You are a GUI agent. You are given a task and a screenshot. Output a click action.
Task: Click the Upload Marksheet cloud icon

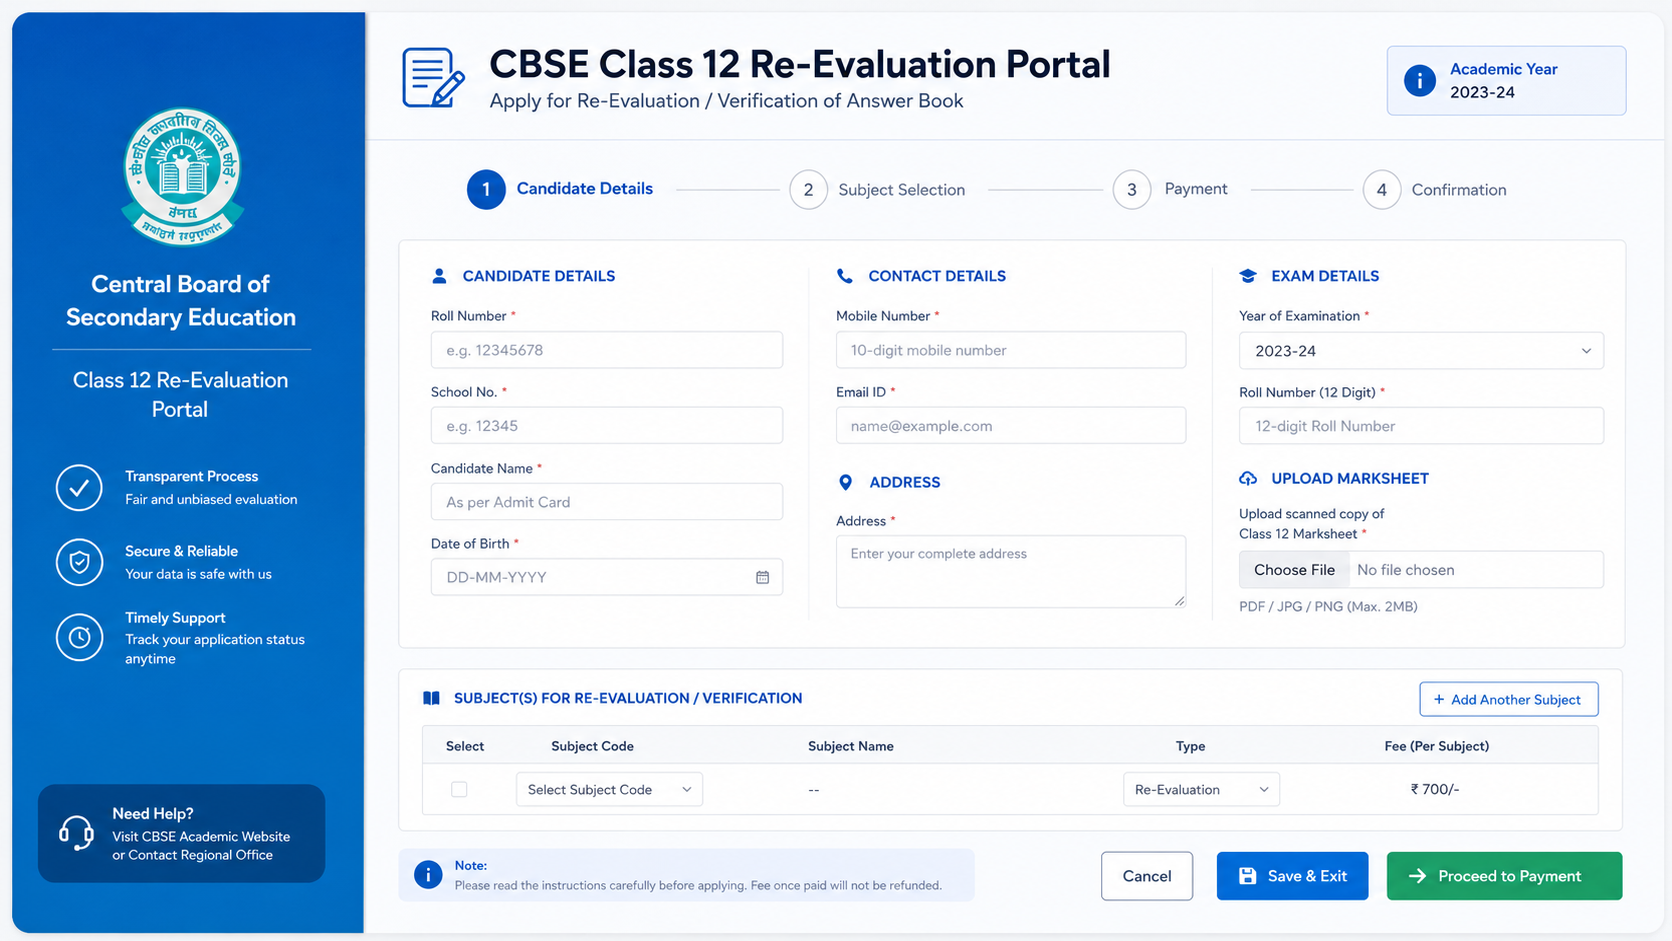[1248, 478]
